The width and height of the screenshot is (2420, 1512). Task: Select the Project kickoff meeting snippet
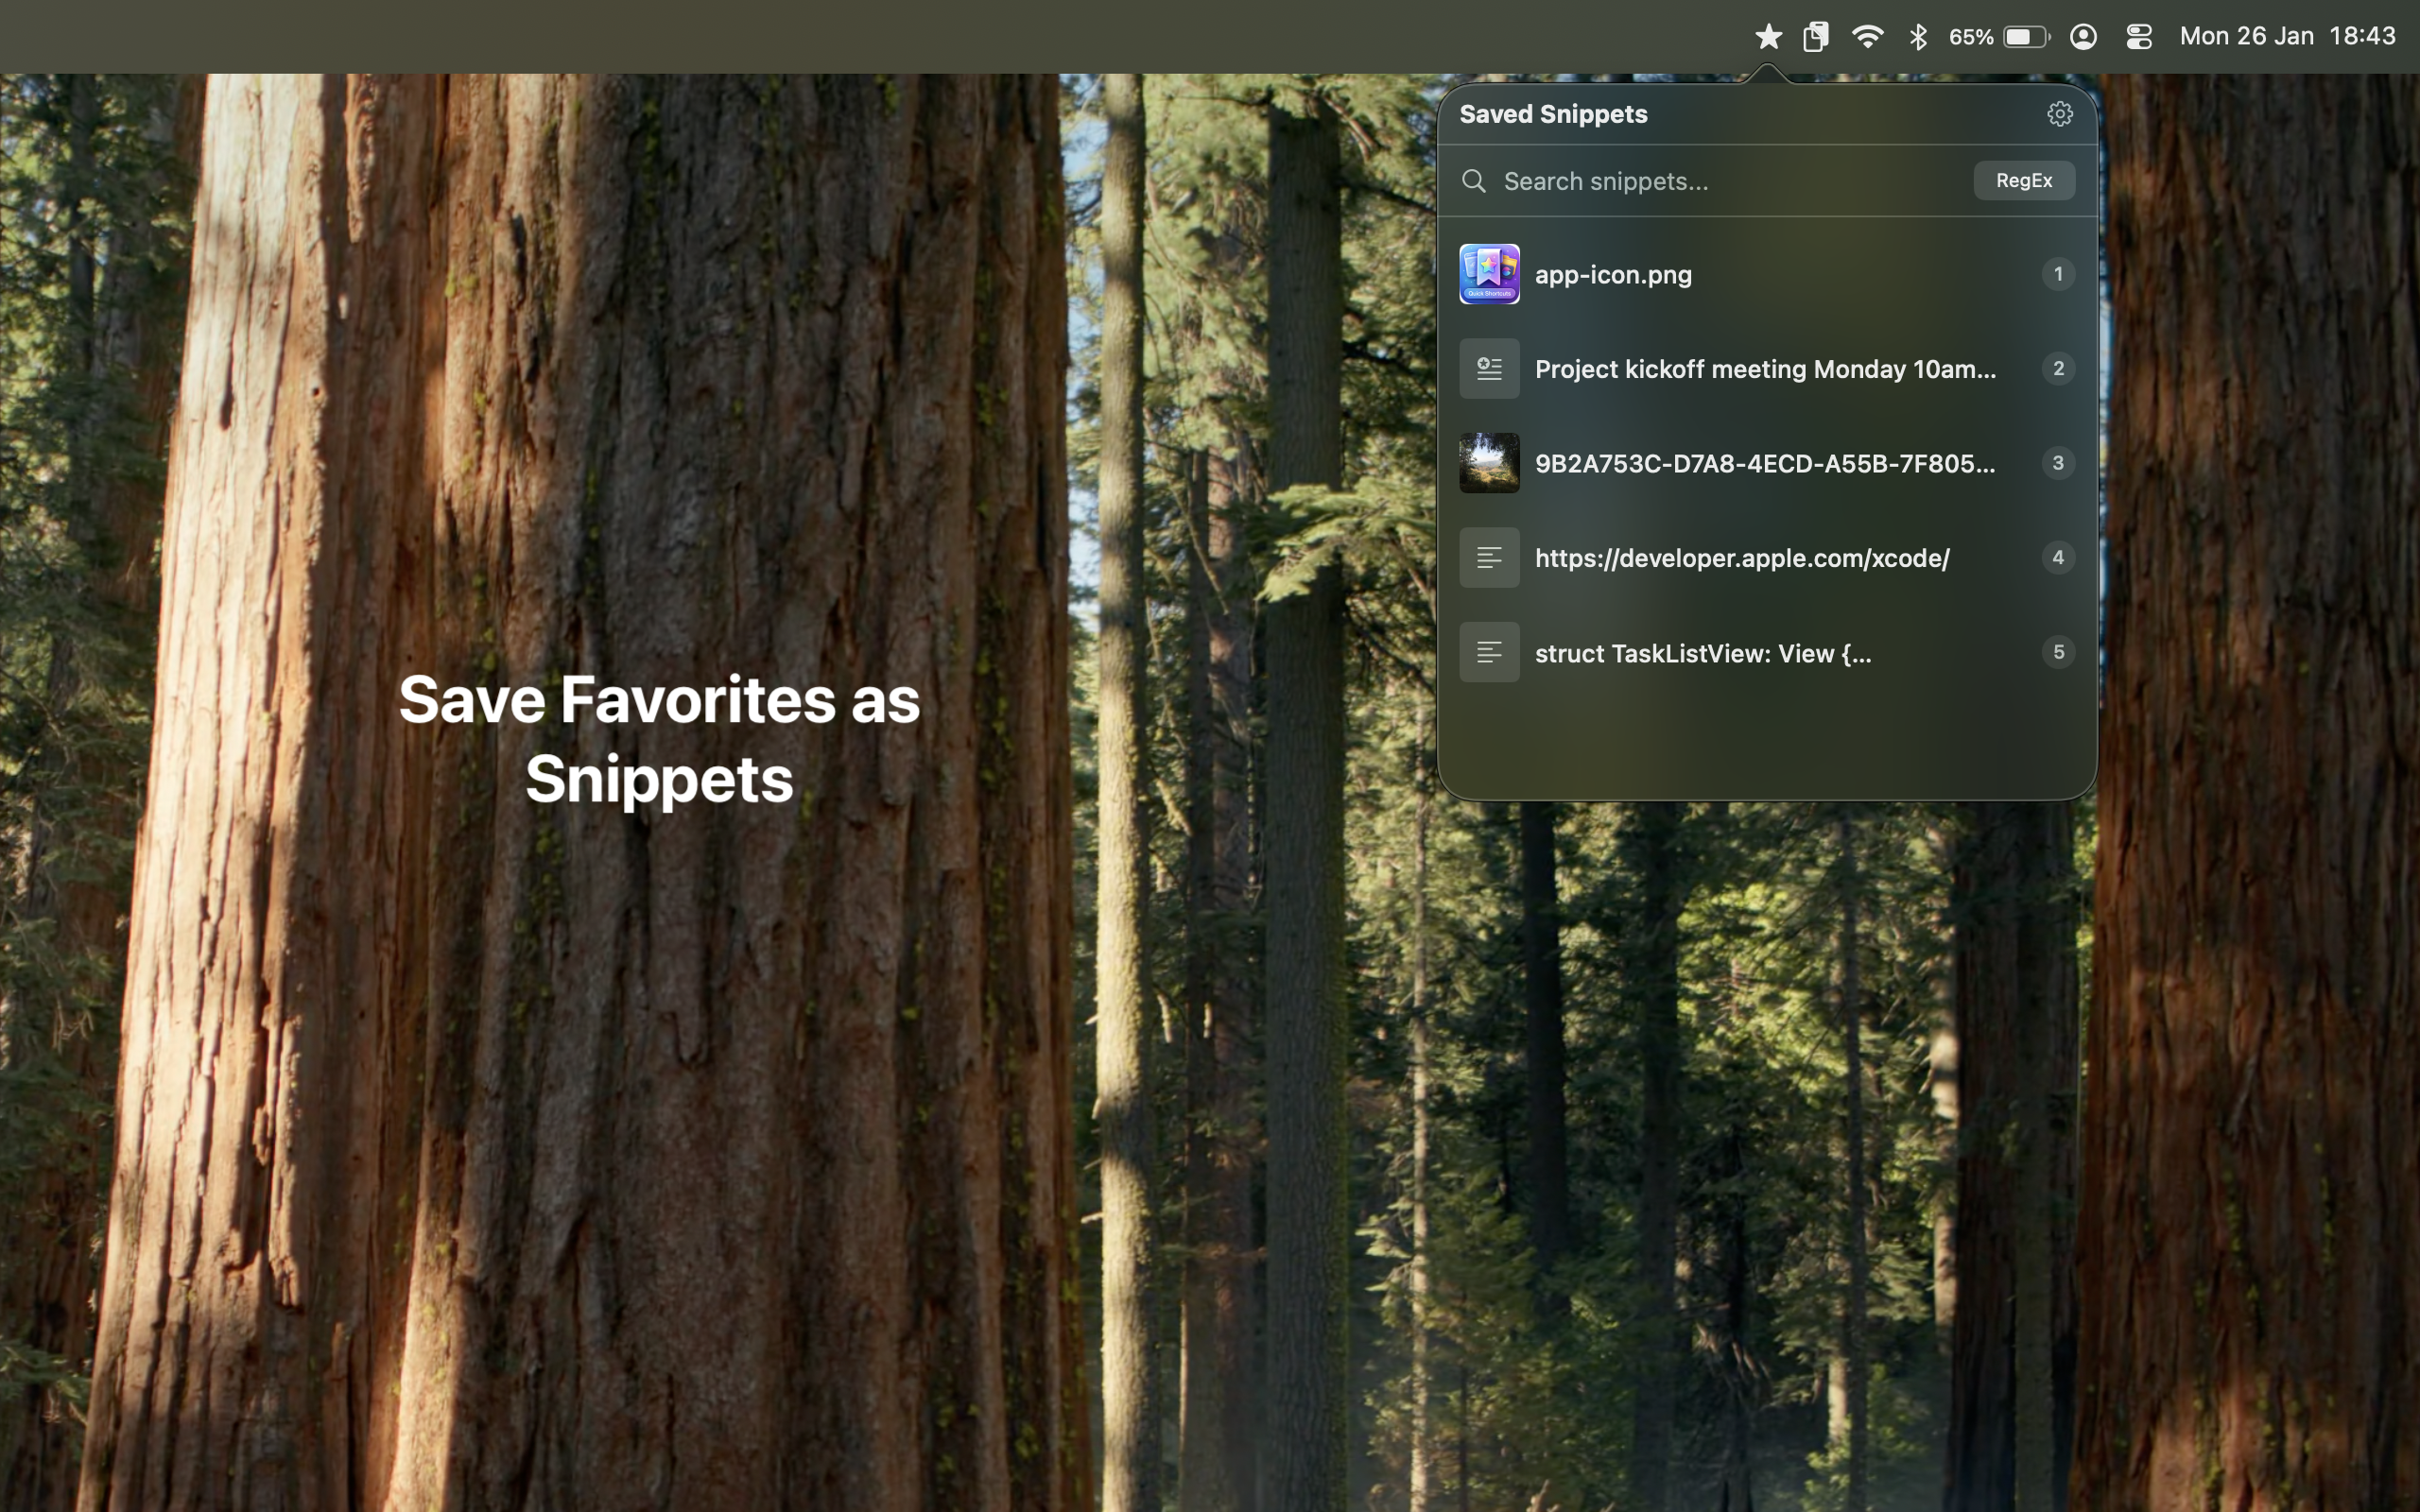tap(1764, 368)
